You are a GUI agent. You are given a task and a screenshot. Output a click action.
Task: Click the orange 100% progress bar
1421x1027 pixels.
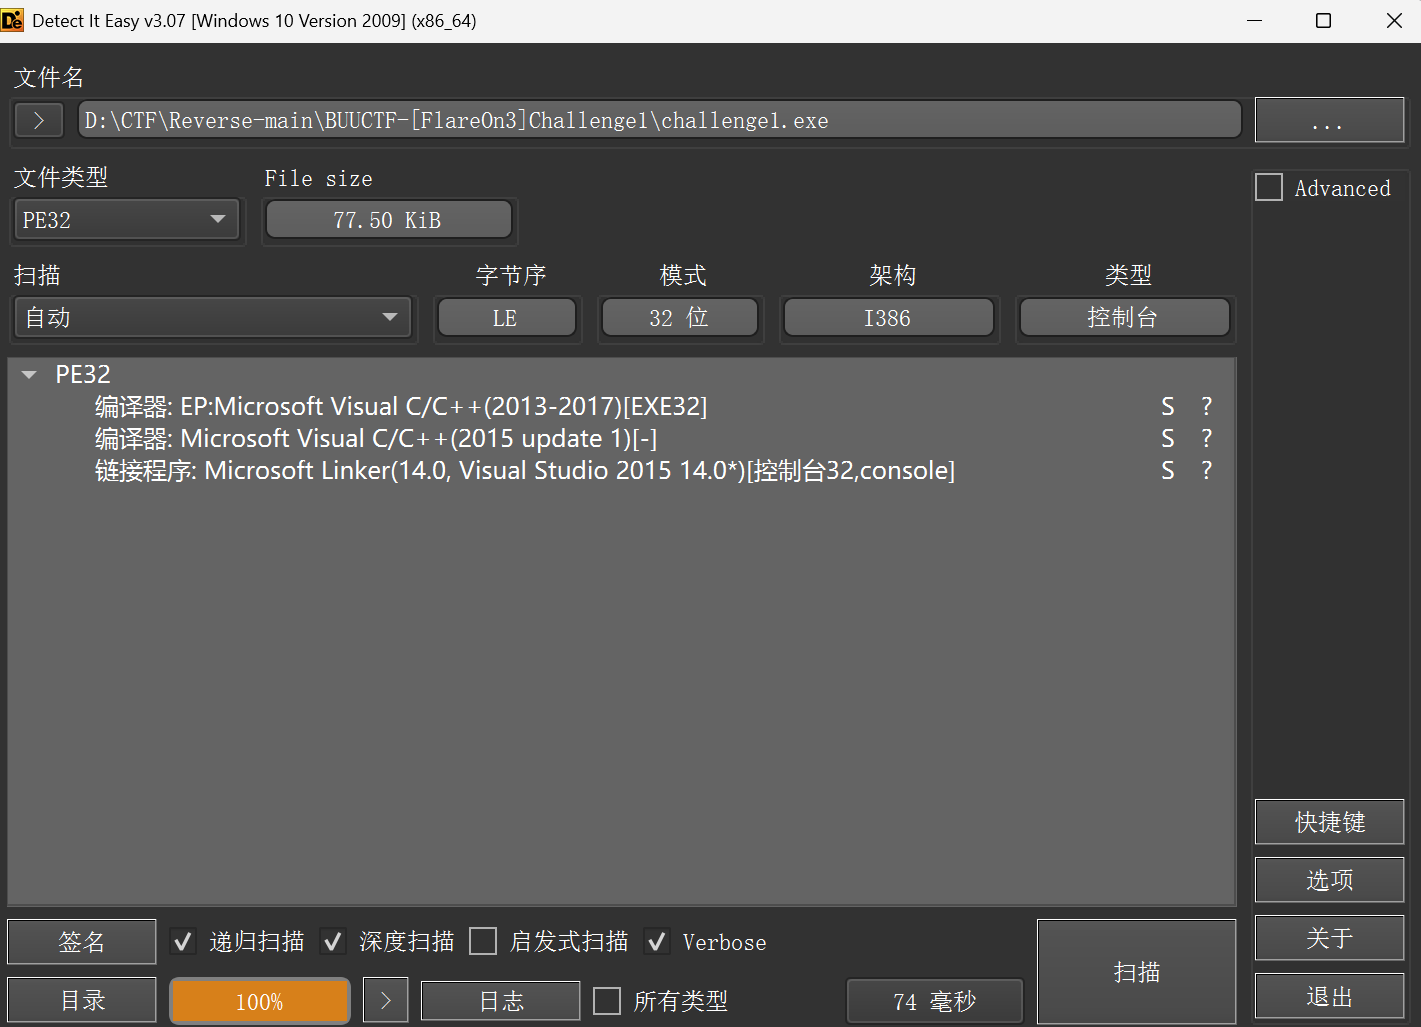tap(260, 1001)
